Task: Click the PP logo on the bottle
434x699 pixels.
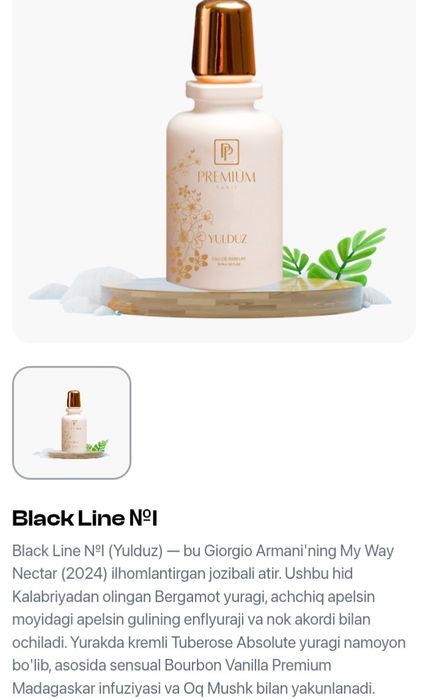Action: click(x=226, y=152)
